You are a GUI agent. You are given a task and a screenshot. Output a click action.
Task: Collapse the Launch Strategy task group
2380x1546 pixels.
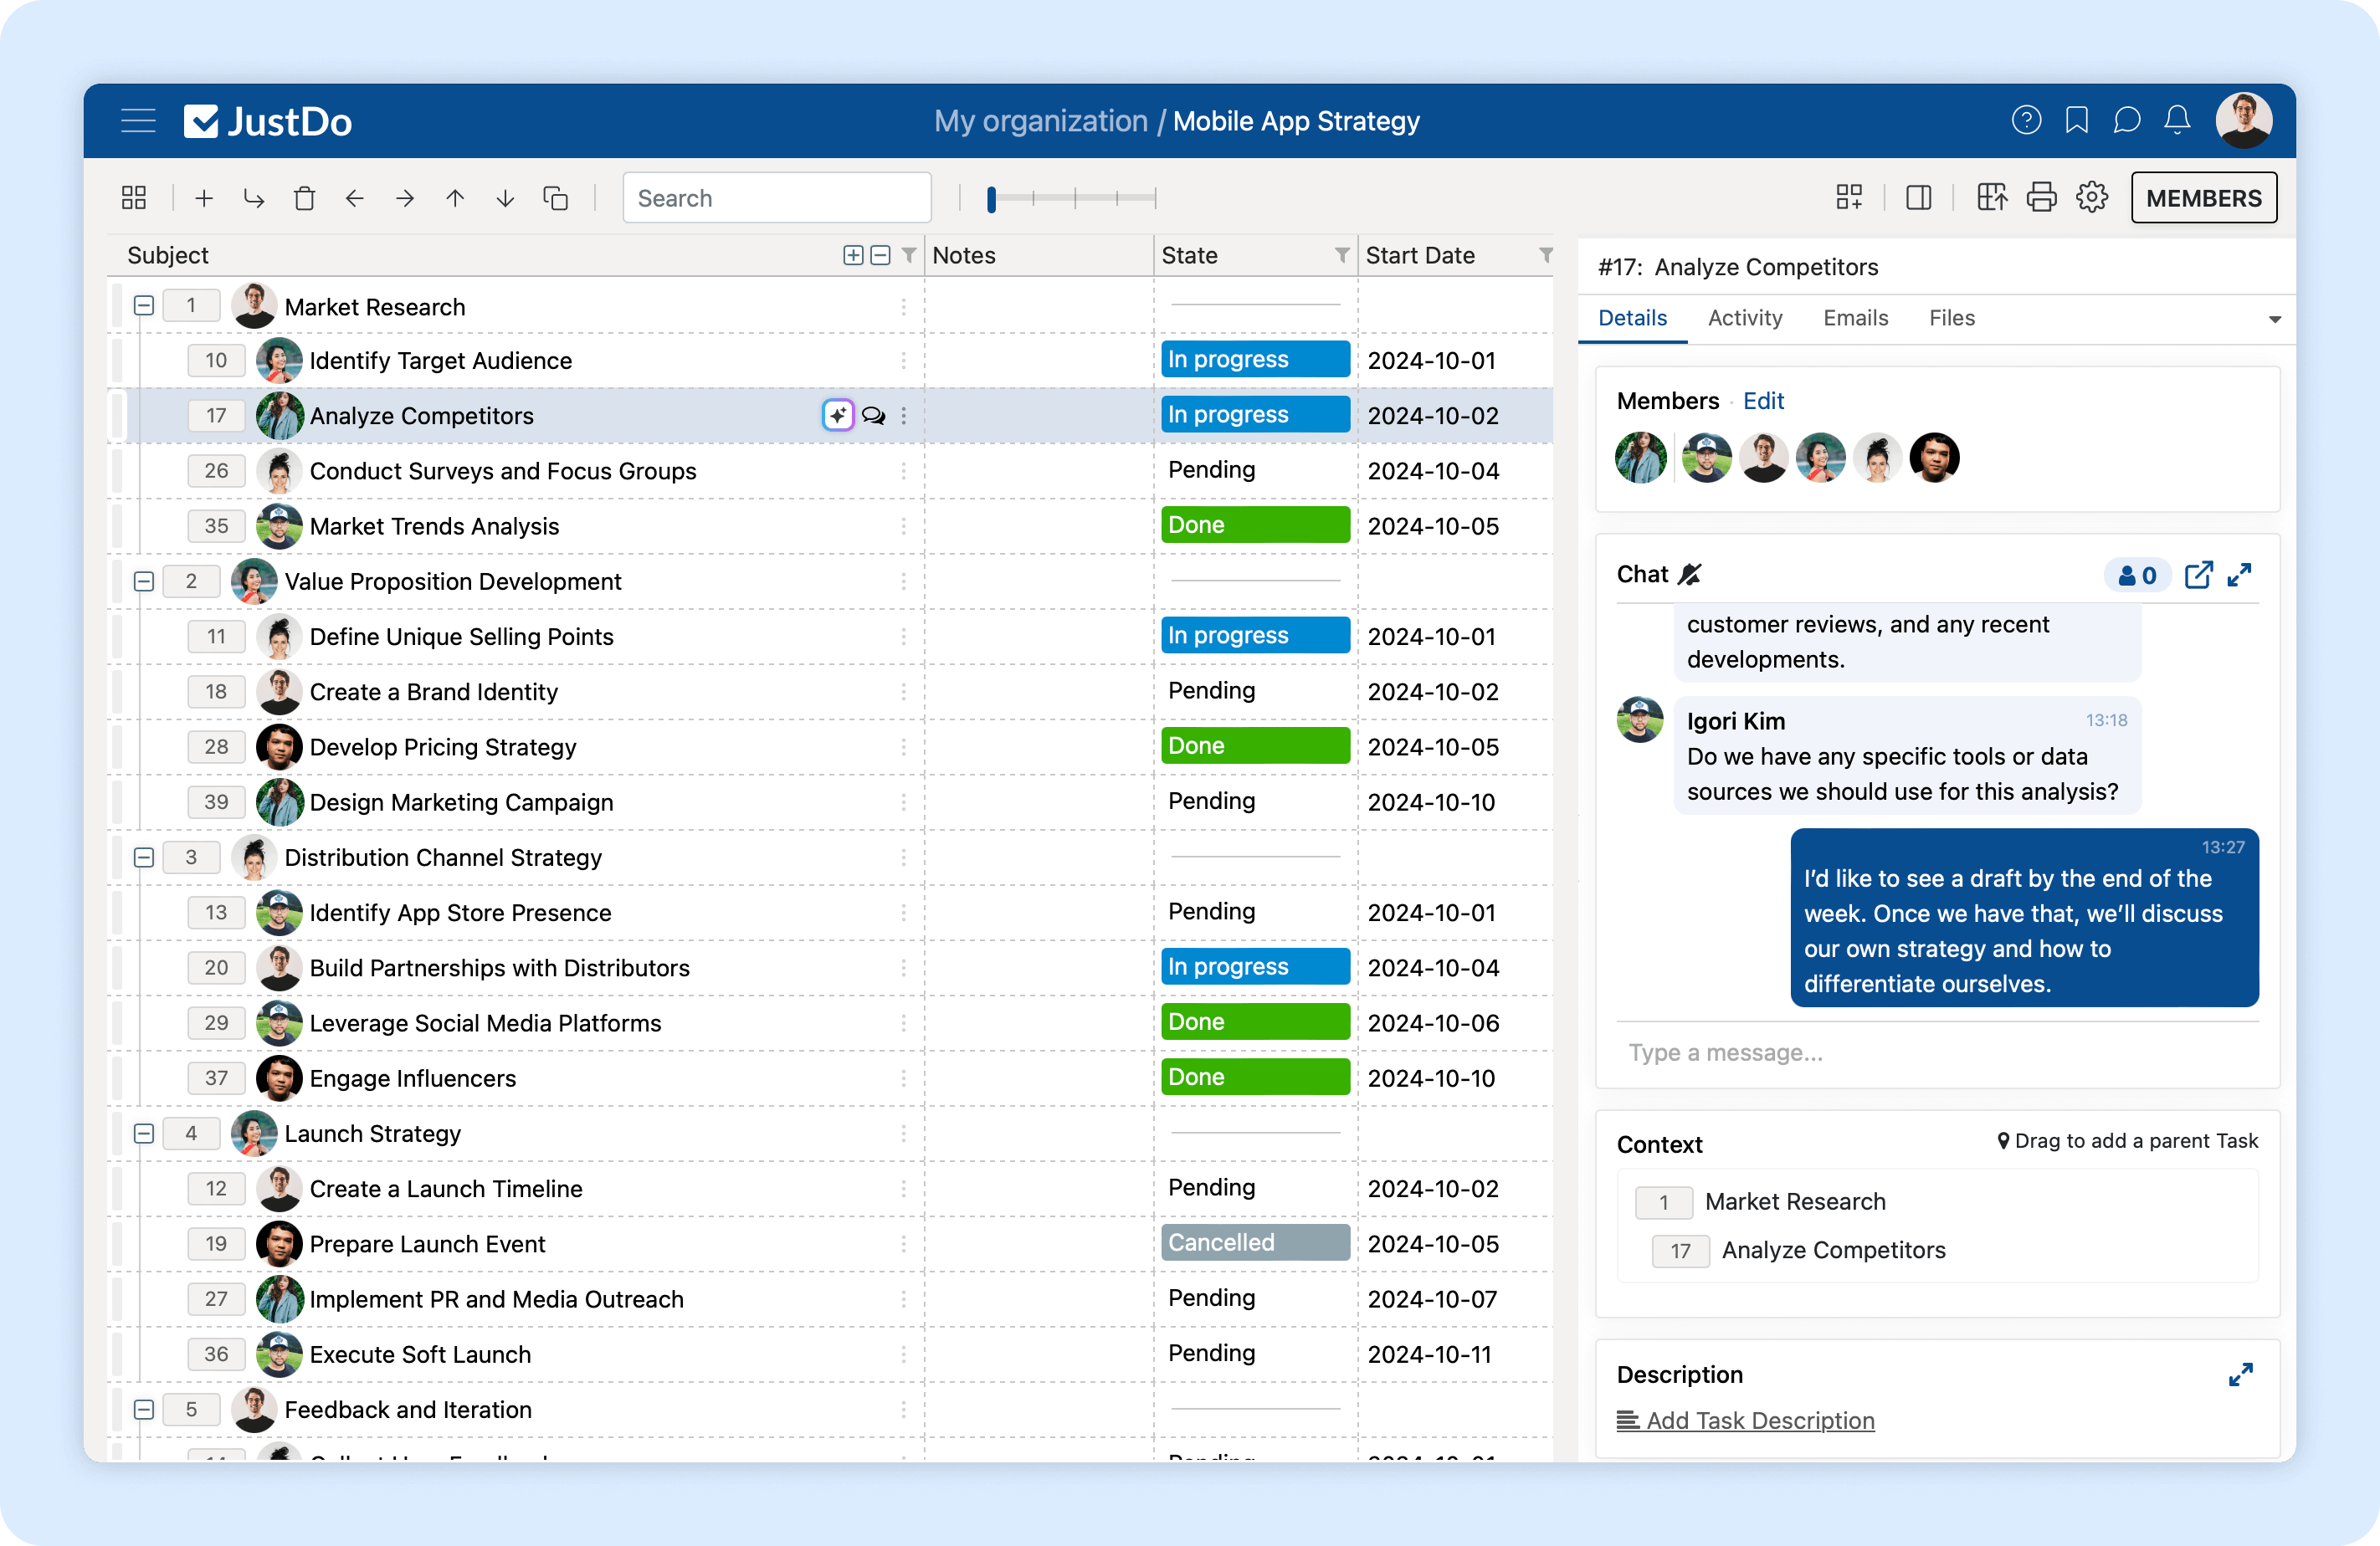pyautogui.click(x=144, y=1133)
